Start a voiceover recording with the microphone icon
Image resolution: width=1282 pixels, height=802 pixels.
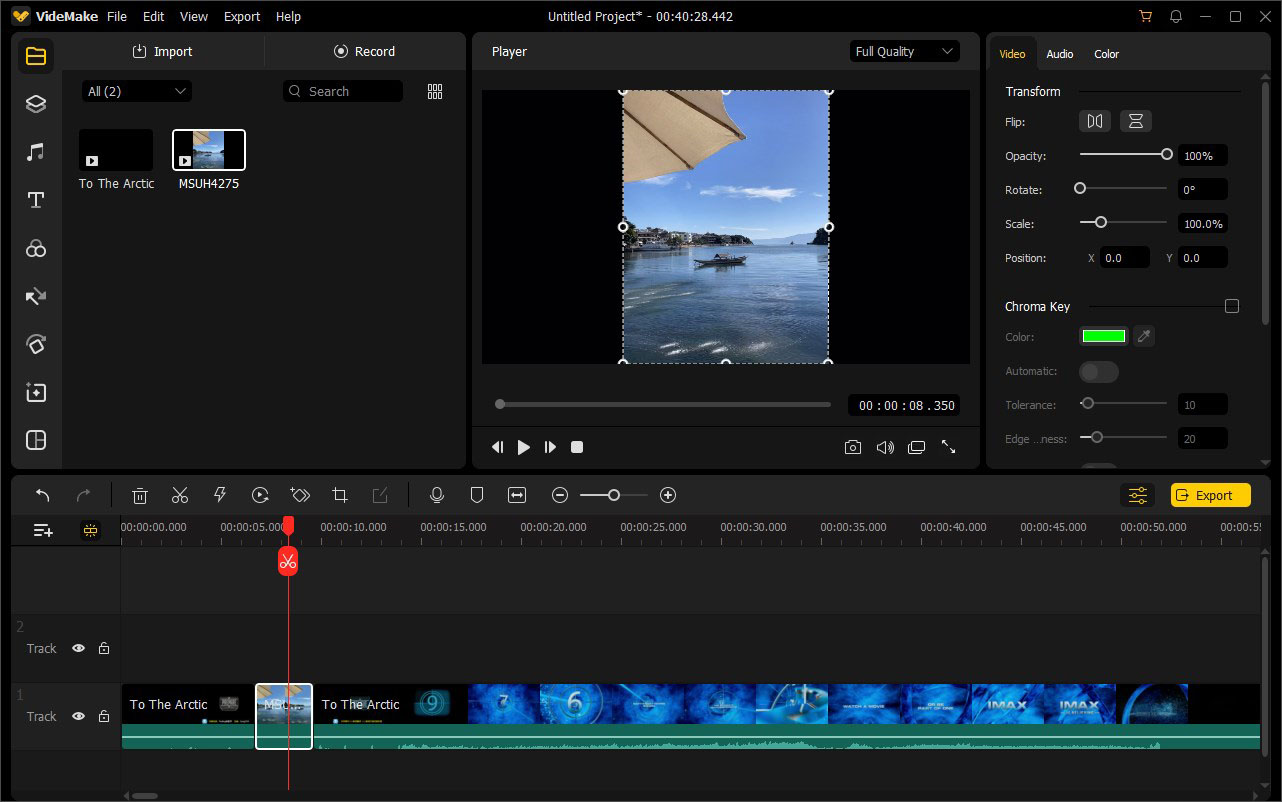437,494
